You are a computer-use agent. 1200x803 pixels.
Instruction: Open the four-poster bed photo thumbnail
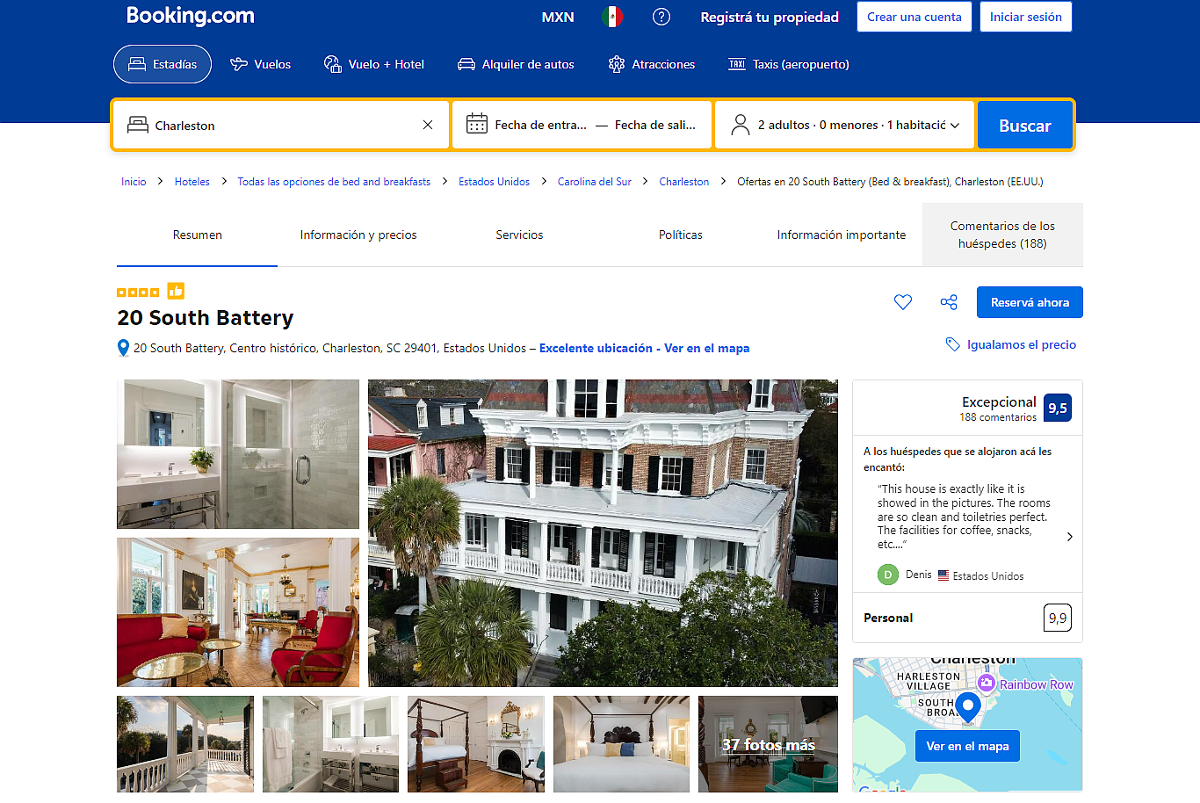[x=476, y=744]
